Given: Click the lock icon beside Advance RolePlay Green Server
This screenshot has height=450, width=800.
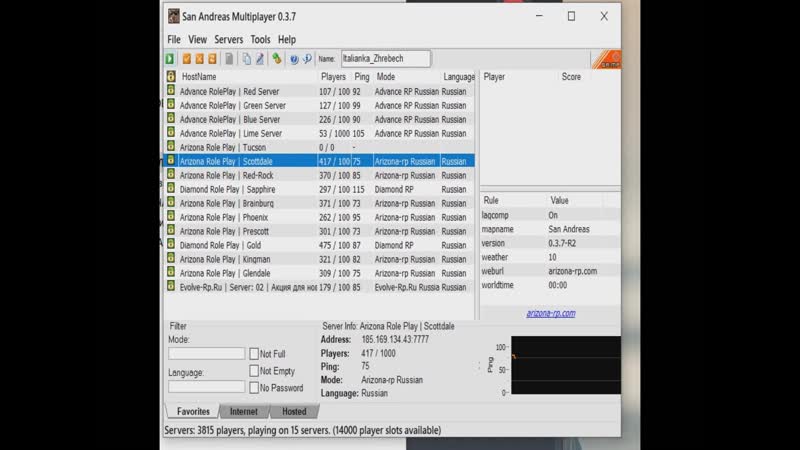Looking at the screenshot, I should [x=171, y=105].
